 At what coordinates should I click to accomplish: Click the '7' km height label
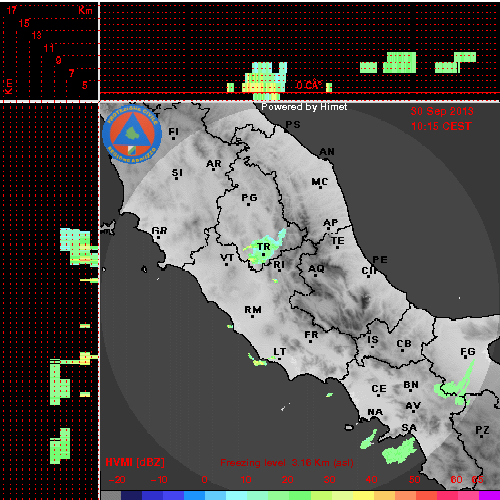(71, 73)
